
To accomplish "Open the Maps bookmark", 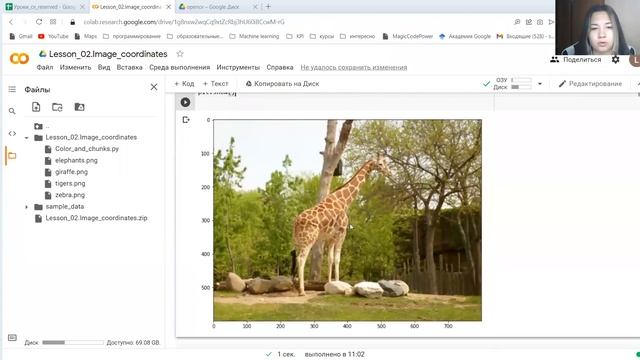I will [x=86, y=36].
